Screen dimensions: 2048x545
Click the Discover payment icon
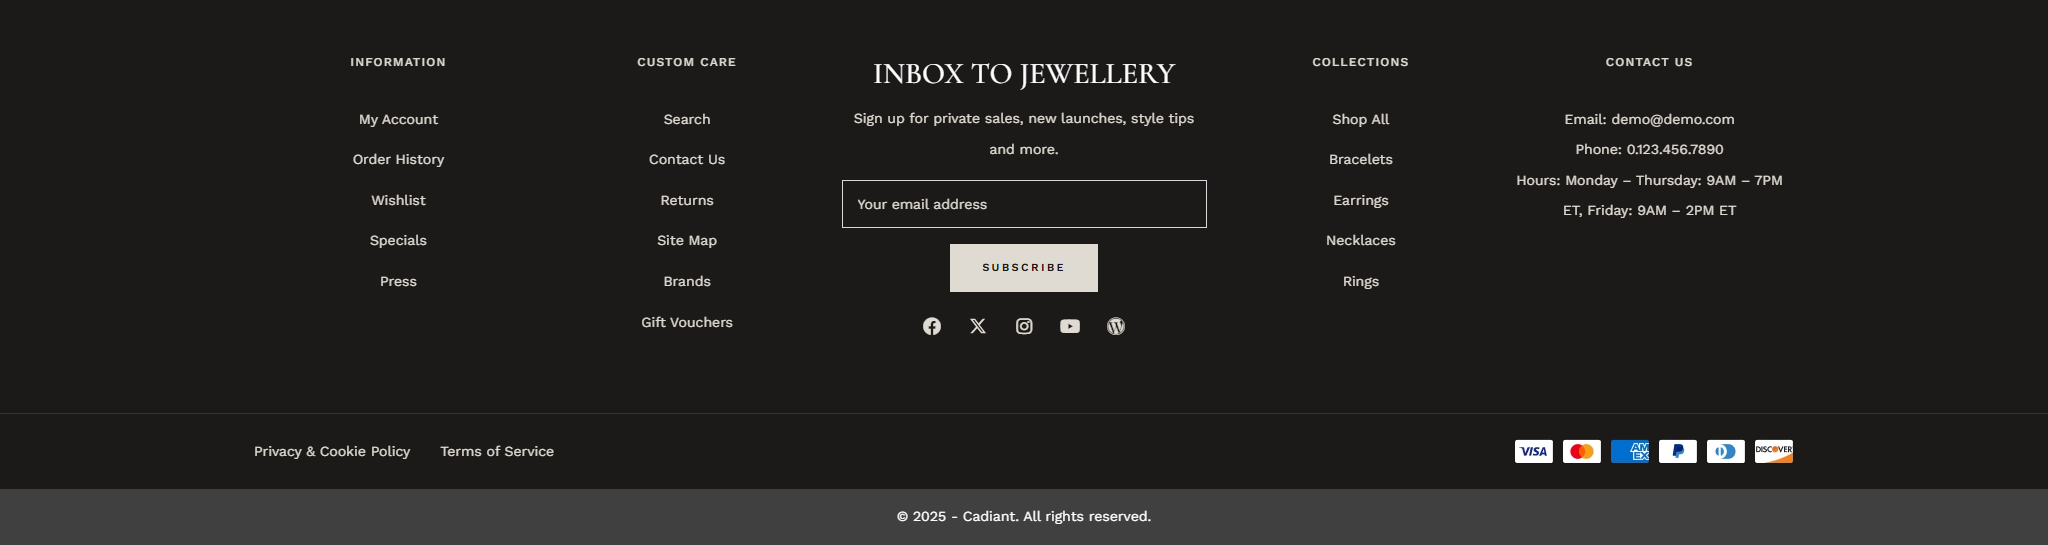pos(1773,451)
